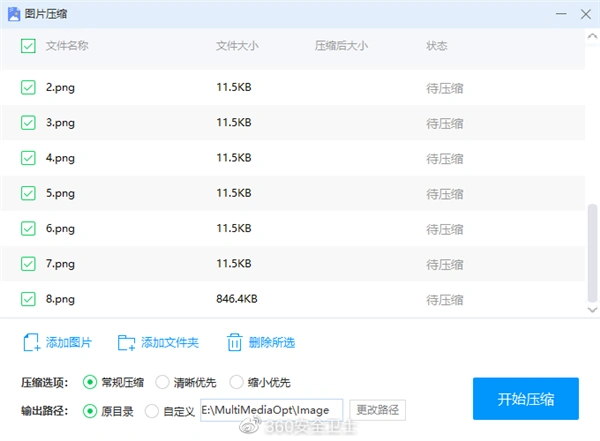Select the 清晰优先 radio option

pyautogui.click(x=162, y=382)
